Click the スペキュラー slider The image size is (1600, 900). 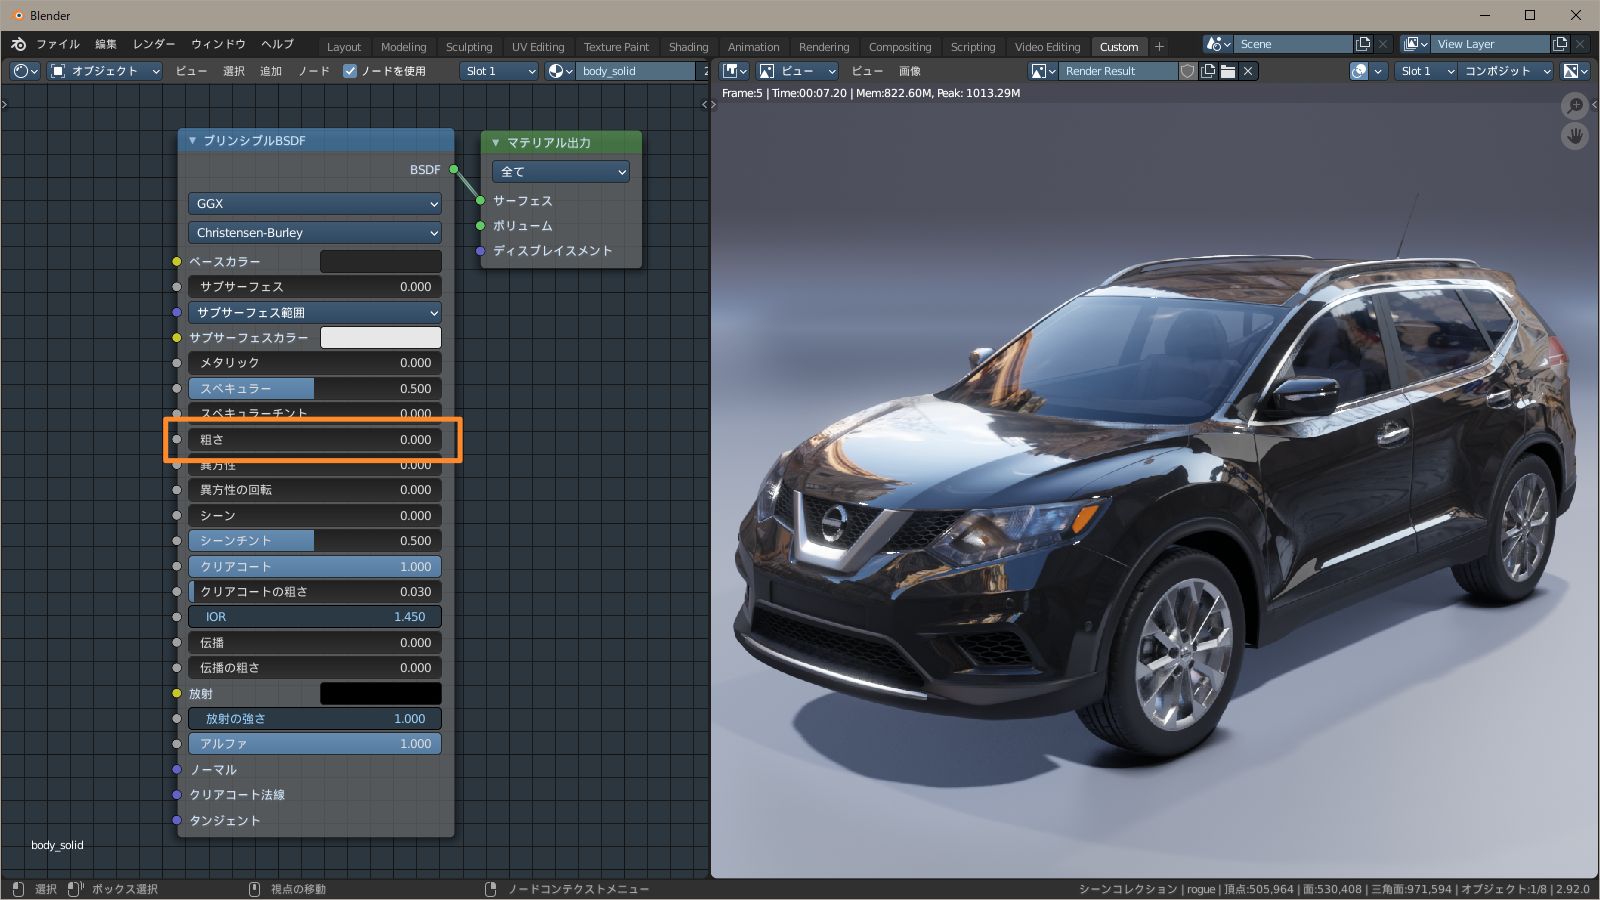(315, 388)
